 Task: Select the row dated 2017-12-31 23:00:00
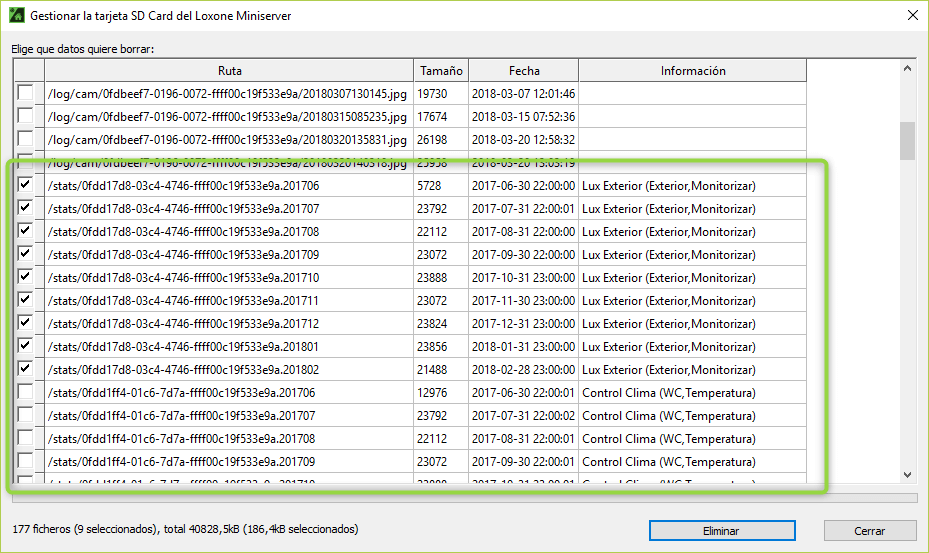coord(523,324)
